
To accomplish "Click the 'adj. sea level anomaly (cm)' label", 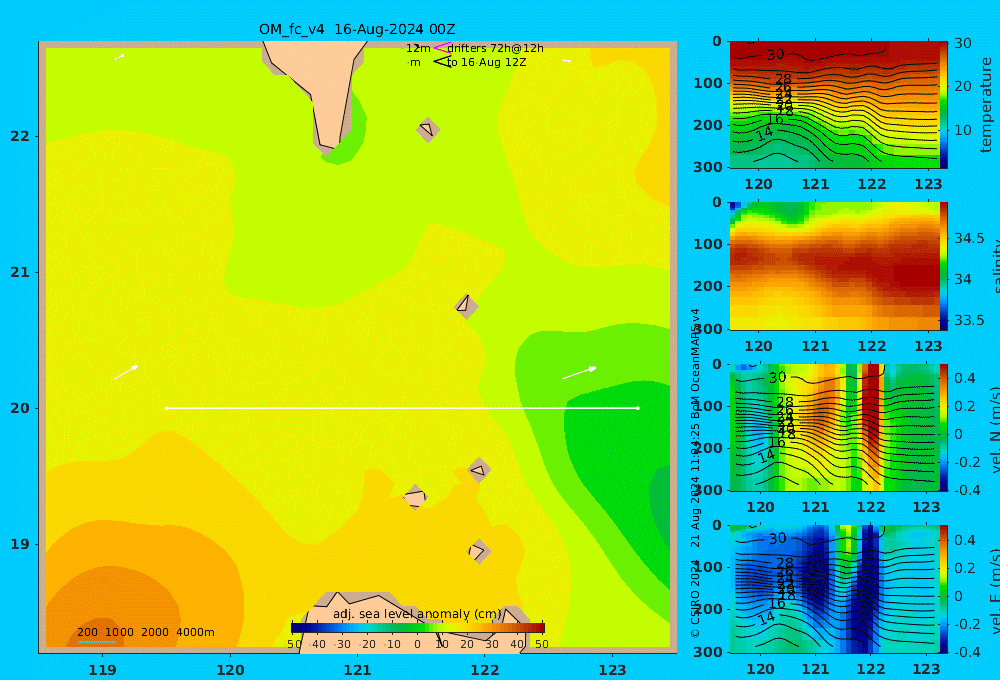I will [417, 614].
